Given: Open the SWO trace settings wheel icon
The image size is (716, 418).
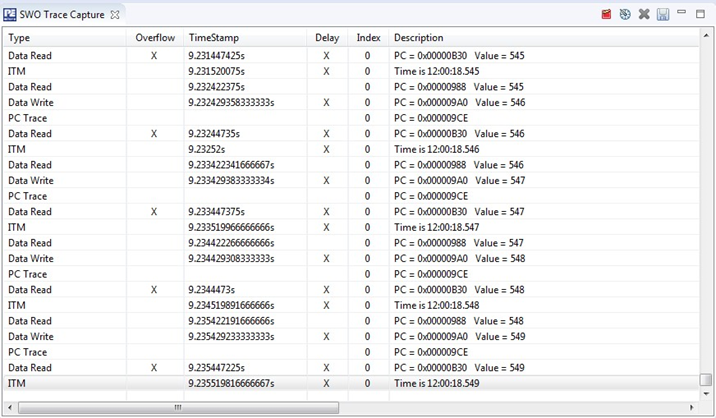Looking at the screenshot, I should [625, 14].
